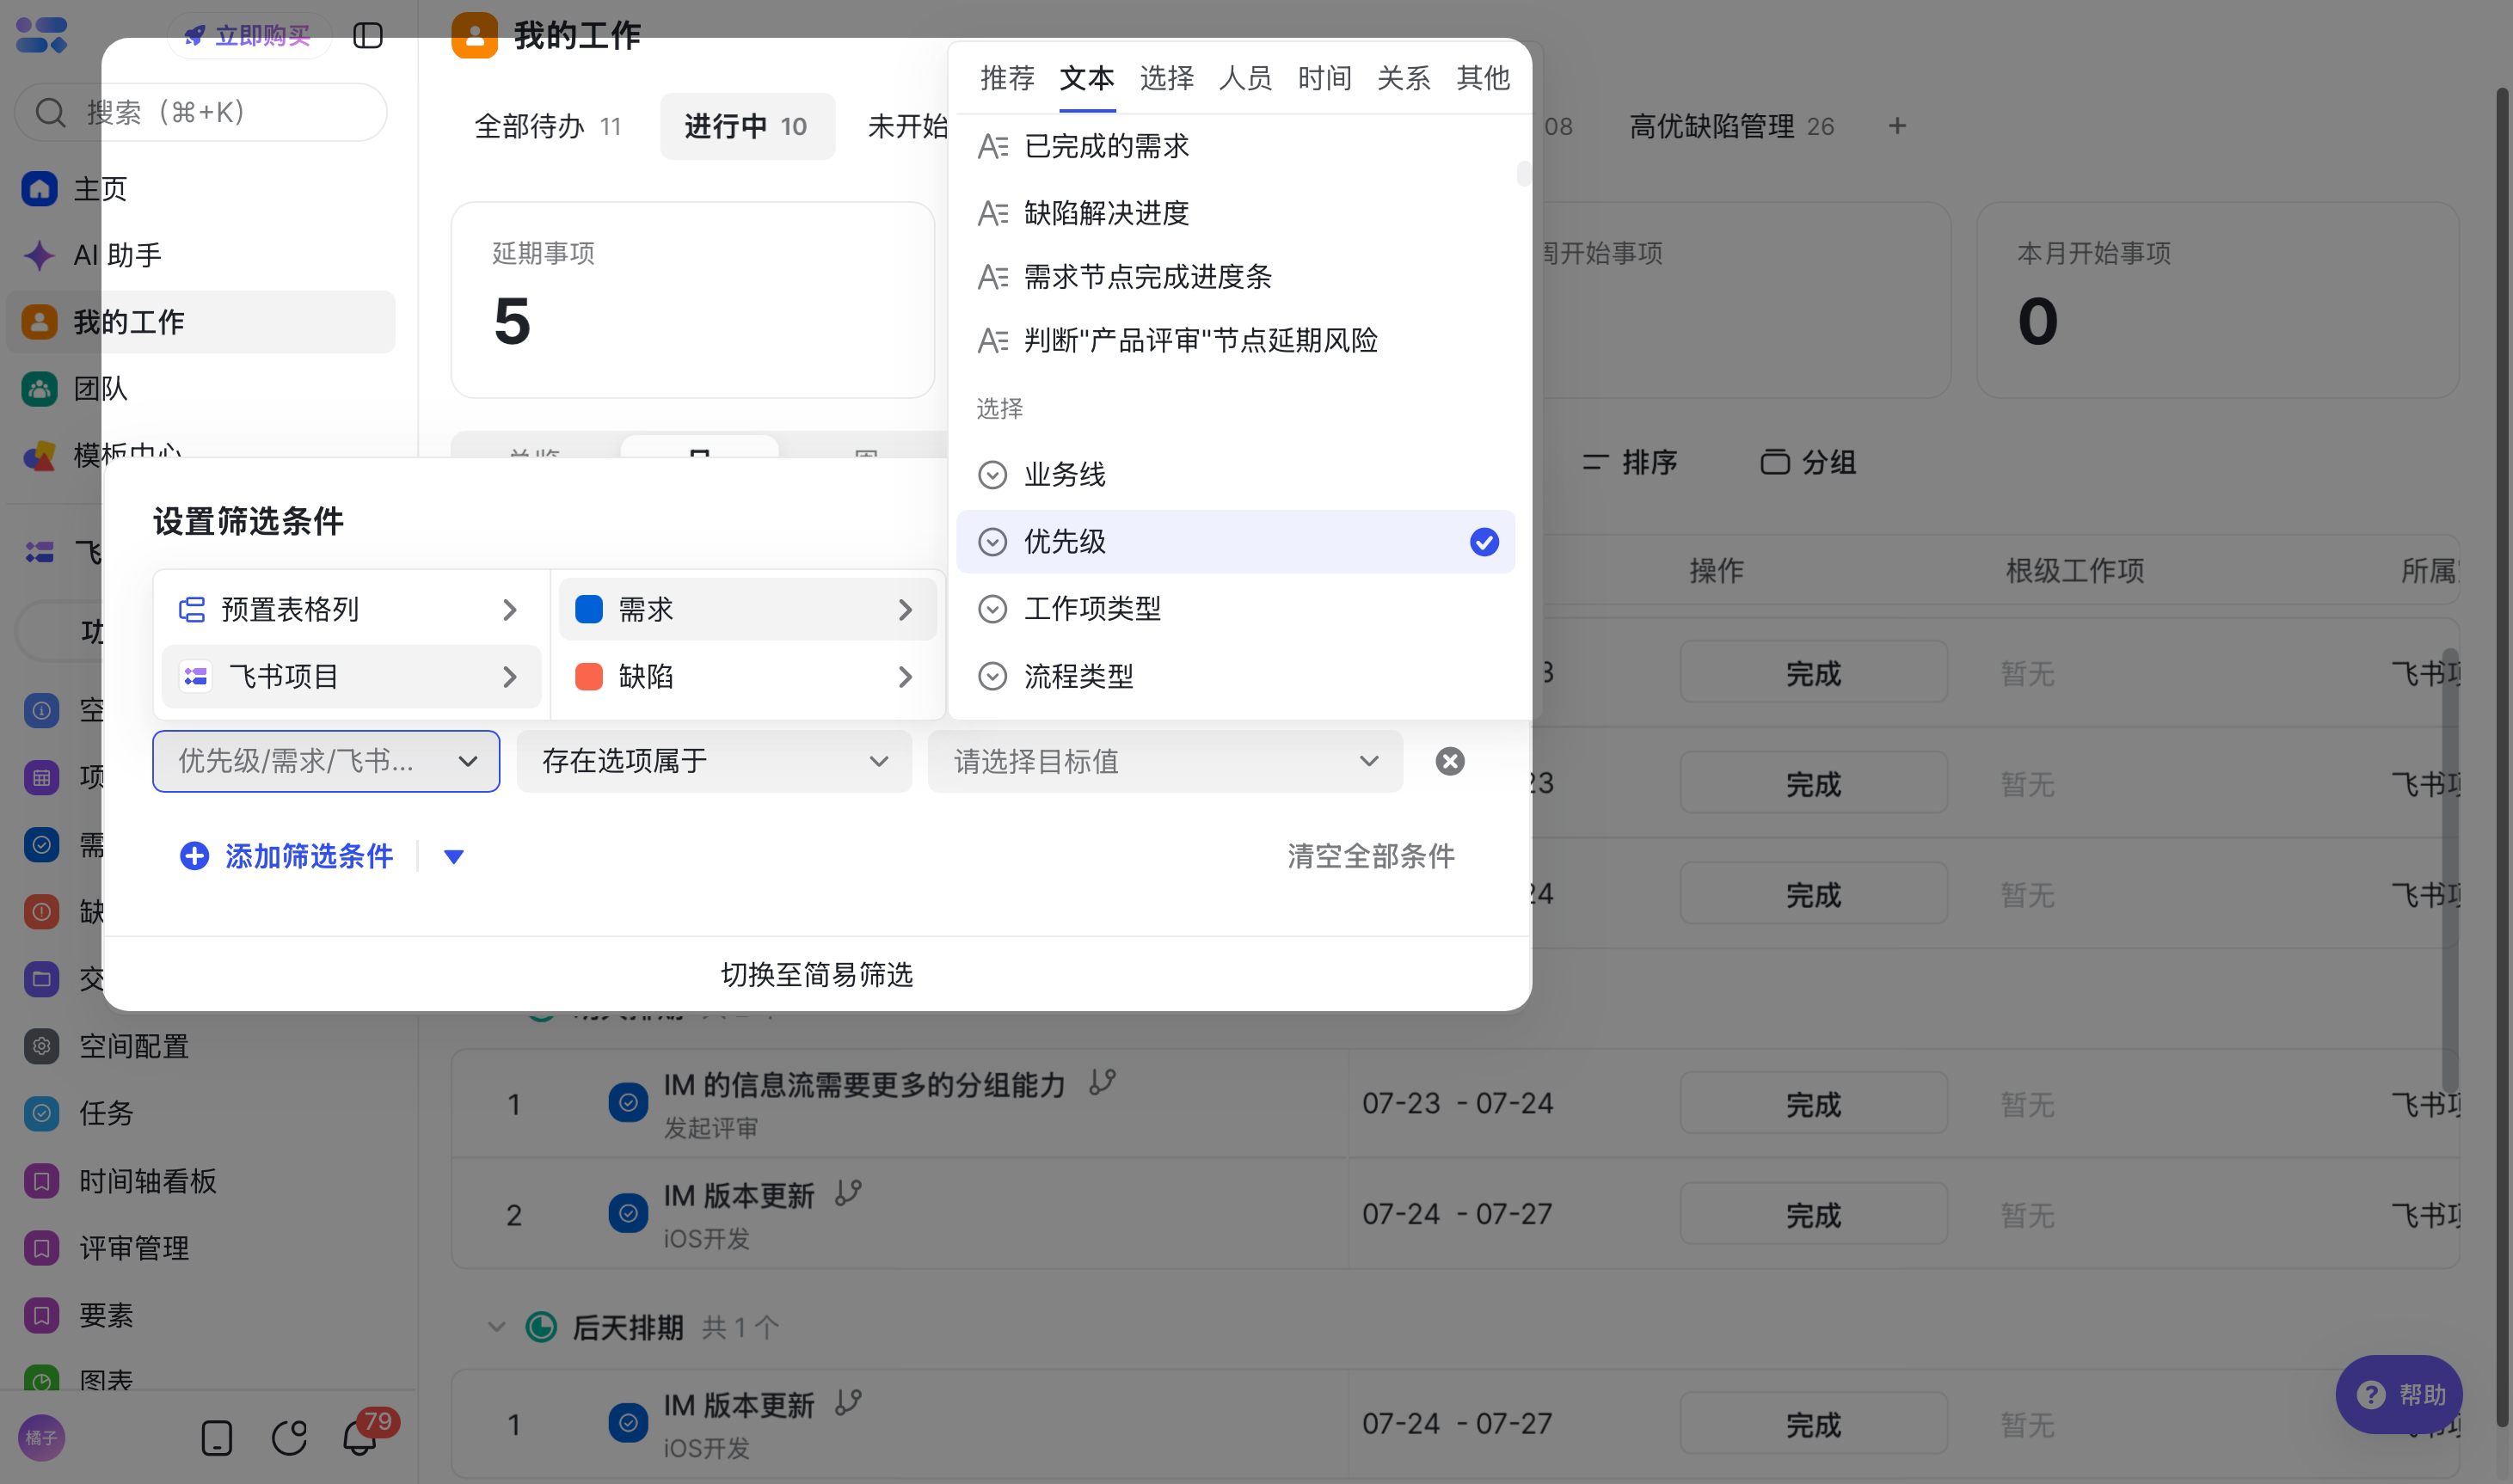Viewport: 2513px width, 1484px height.
Task: Choose the 需求节点完成进度条 field
Action: pos(1235,277)
